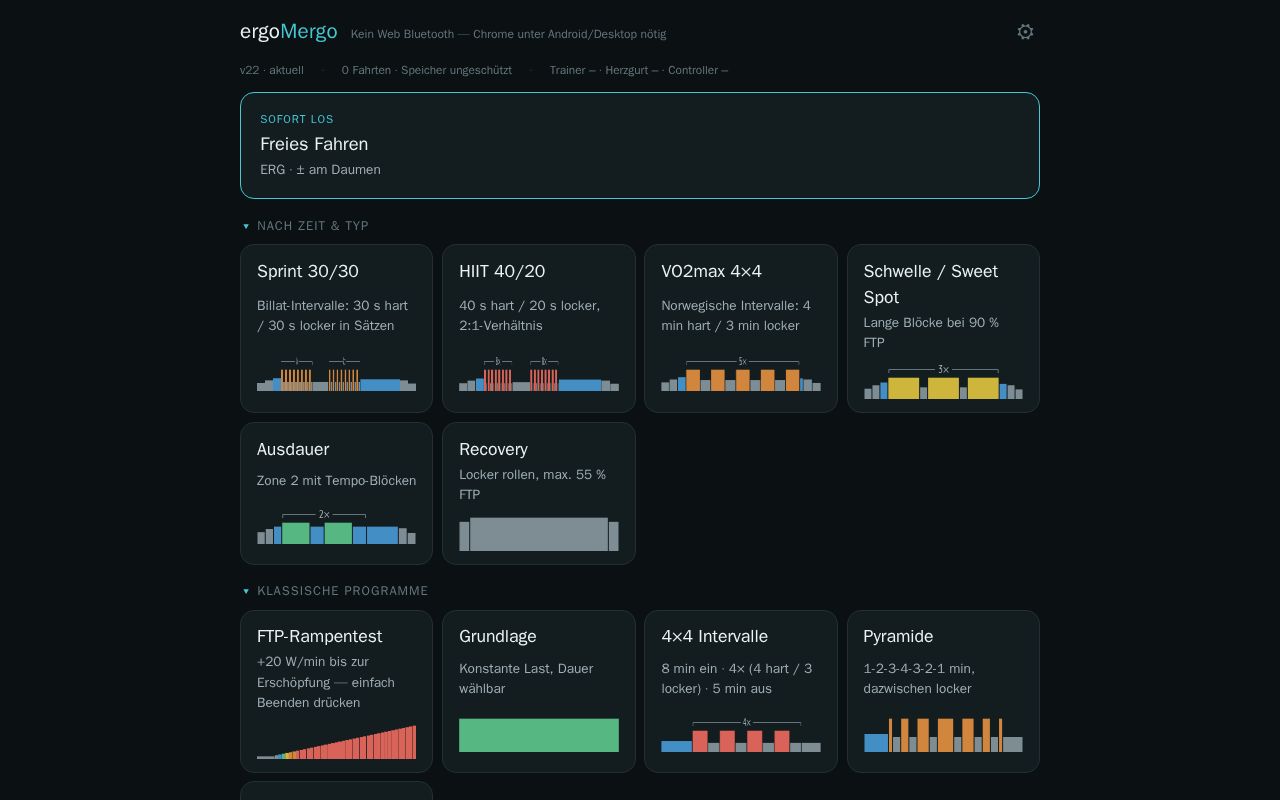Collapse the Nach Zeit & Typ section
The height and width of the screenshot is (800, 1280).
click(x=306, y=226)
